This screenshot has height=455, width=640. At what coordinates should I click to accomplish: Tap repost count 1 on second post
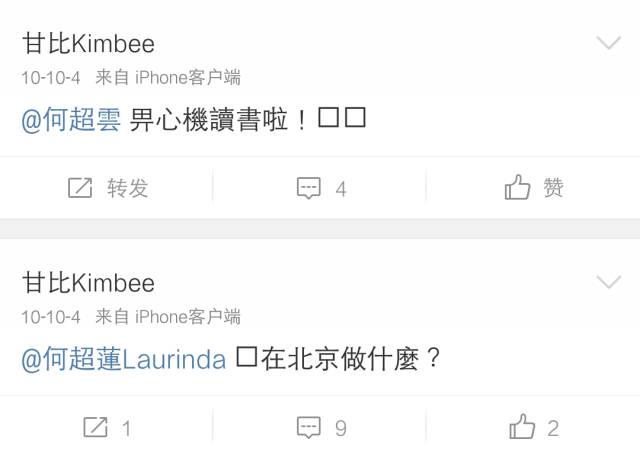127,428
